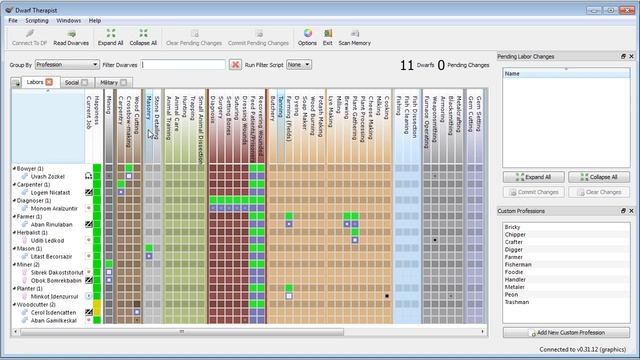Collapse the Herbalist (1) group

point(14,232)
